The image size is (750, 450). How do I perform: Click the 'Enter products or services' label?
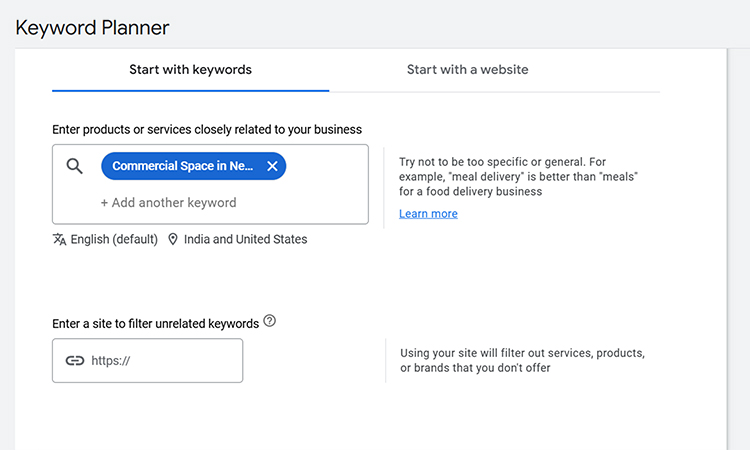207,130
